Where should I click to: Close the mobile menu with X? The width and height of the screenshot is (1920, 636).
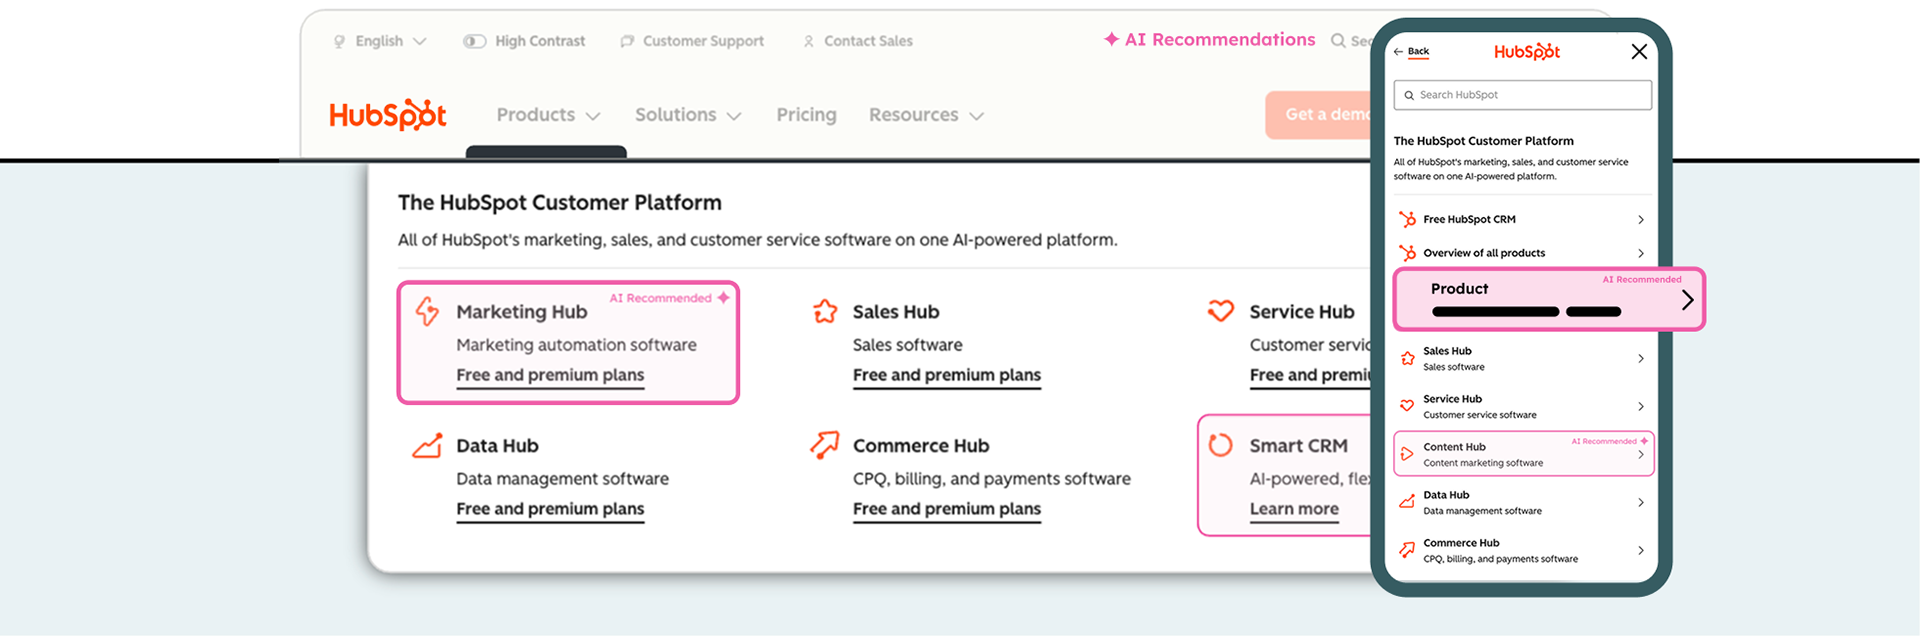(1639, 51)
